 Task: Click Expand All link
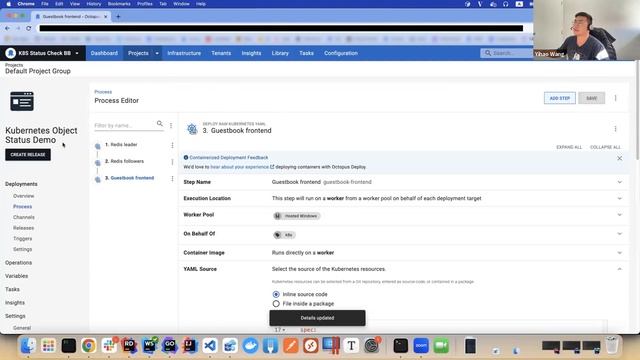click(569, 147)
